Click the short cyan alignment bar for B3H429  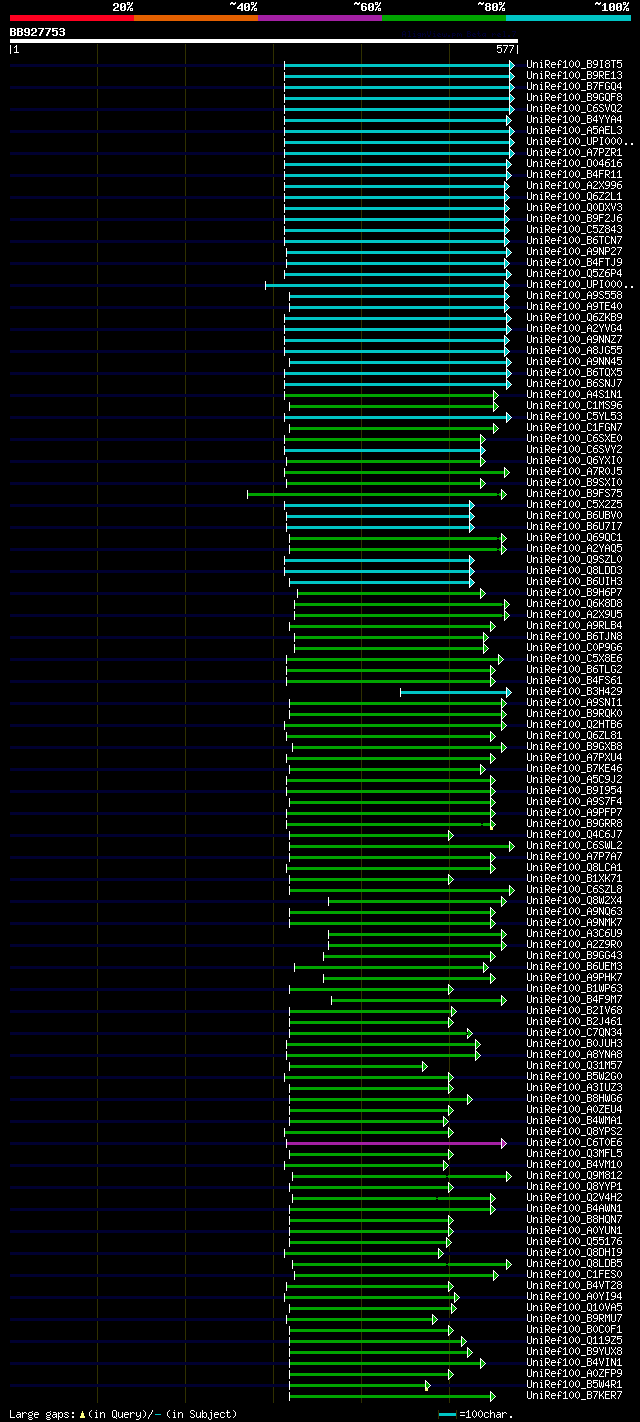click(456, 691)
